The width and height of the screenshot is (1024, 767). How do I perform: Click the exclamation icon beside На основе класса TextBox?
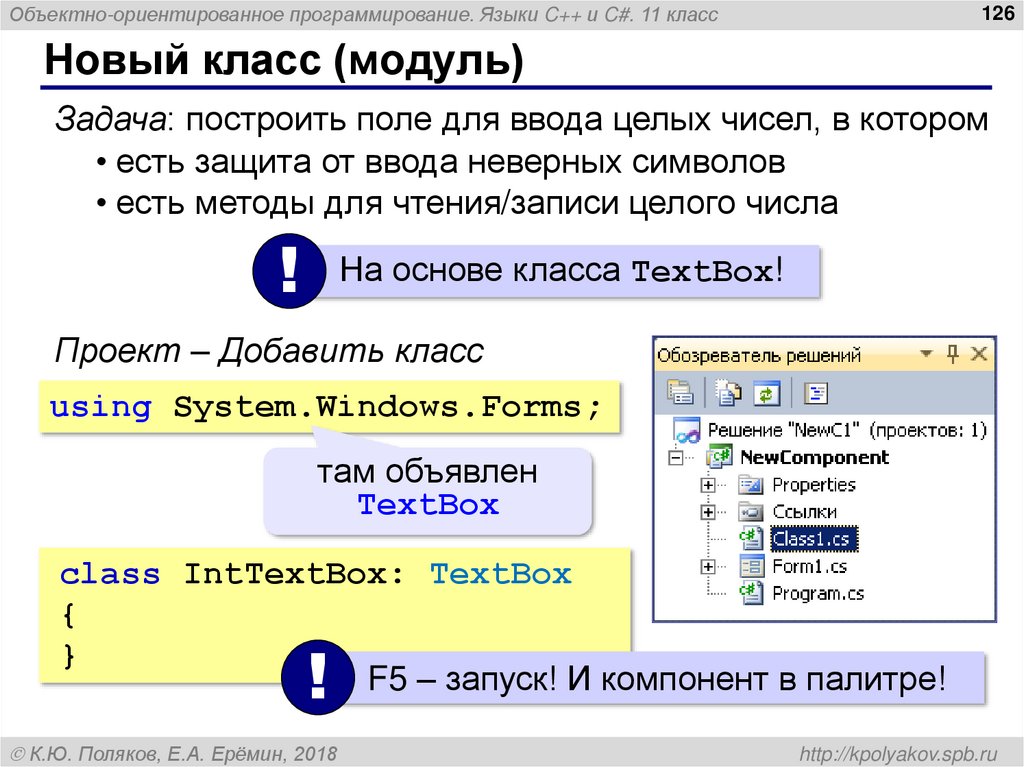point(289,270)
